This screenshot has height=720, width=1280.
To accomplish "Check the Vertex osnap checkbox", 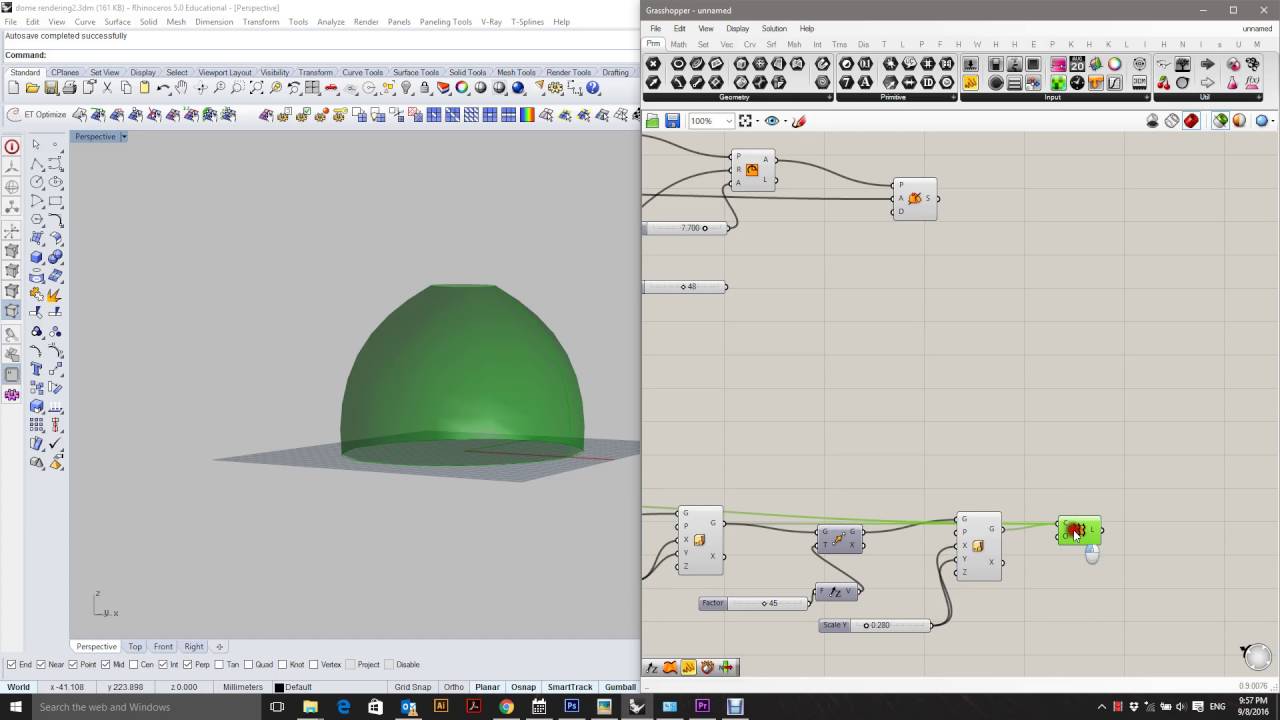I will (x=314, y=665).
